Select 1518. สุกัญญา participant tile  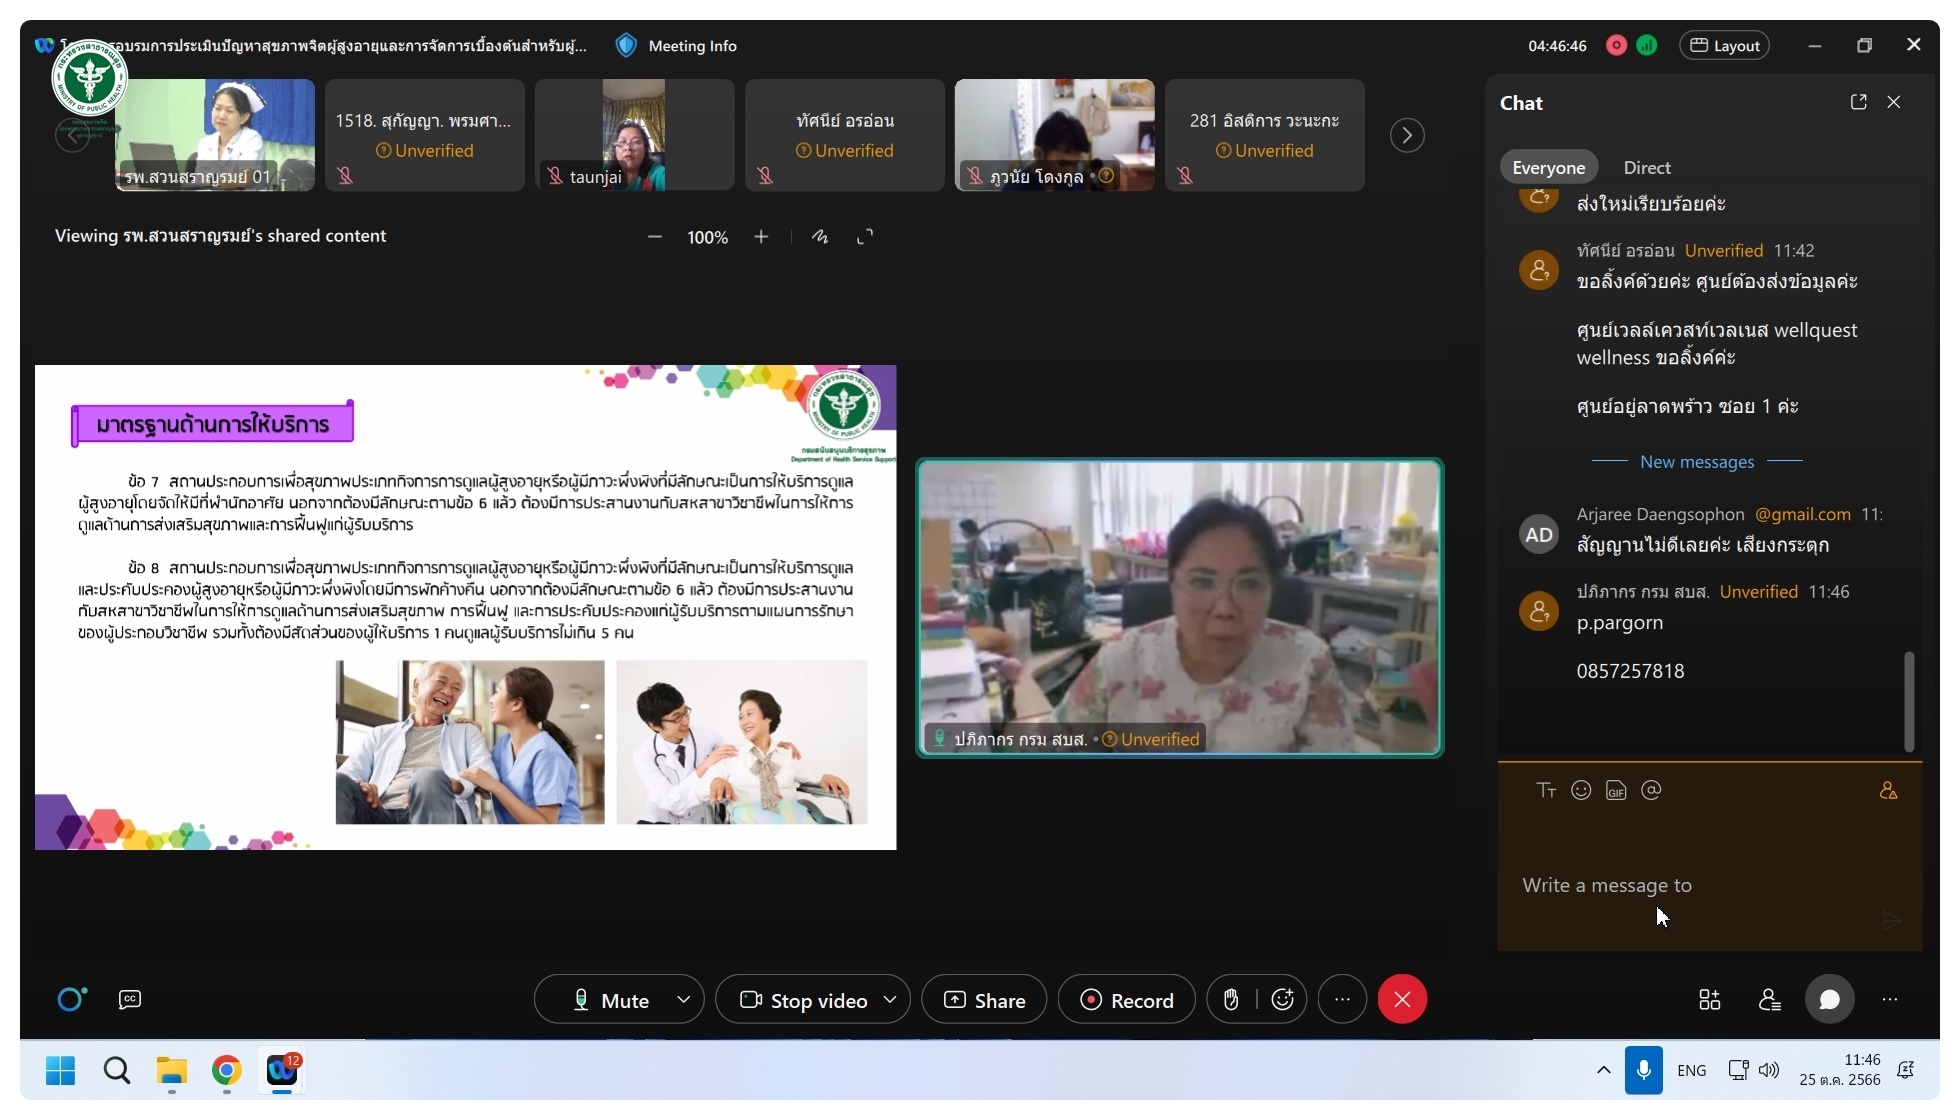pos(425,135)
